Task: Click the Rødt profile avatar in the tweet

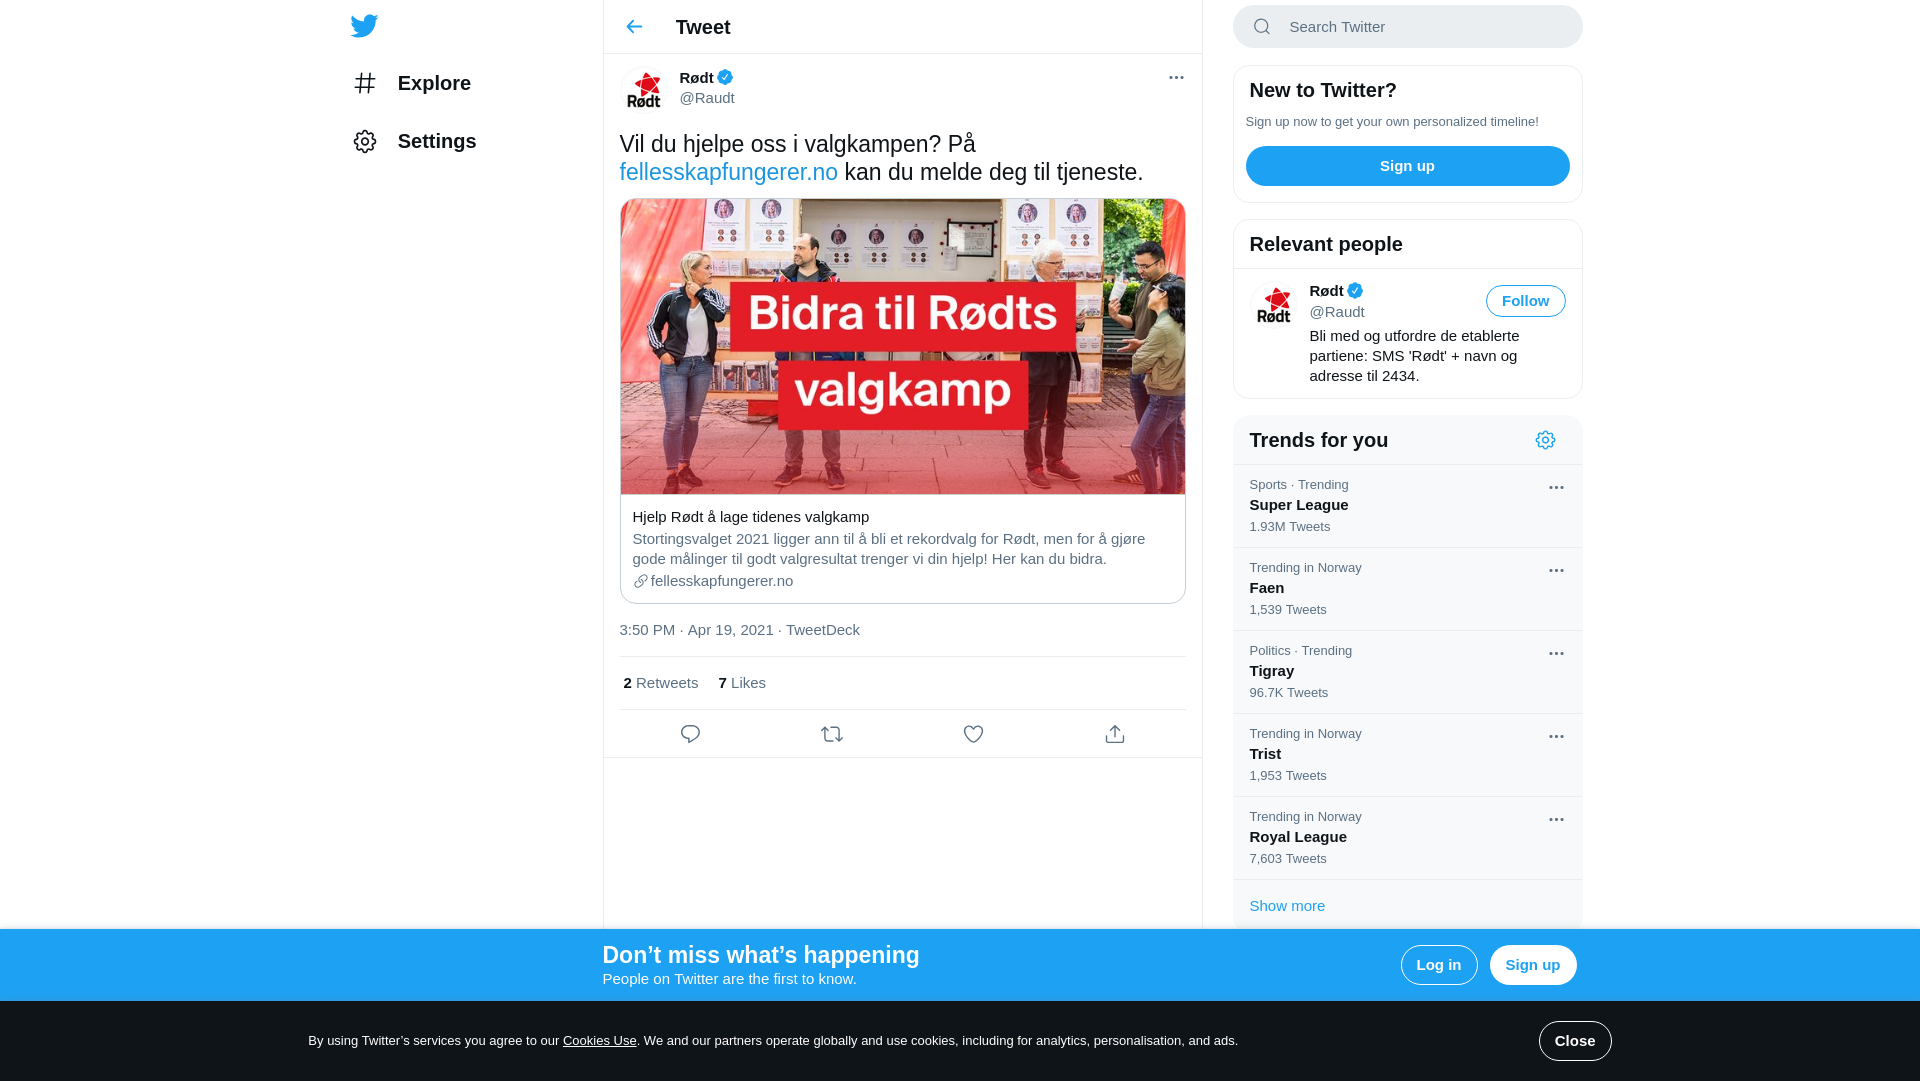Action: 645,88
